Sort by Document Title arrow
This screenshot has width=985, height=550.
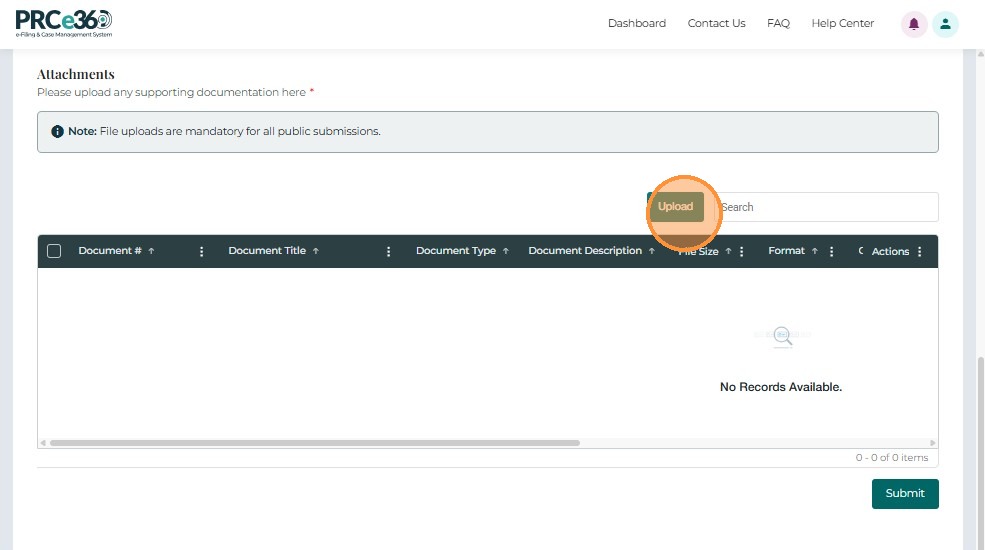[x=316, y=251]
